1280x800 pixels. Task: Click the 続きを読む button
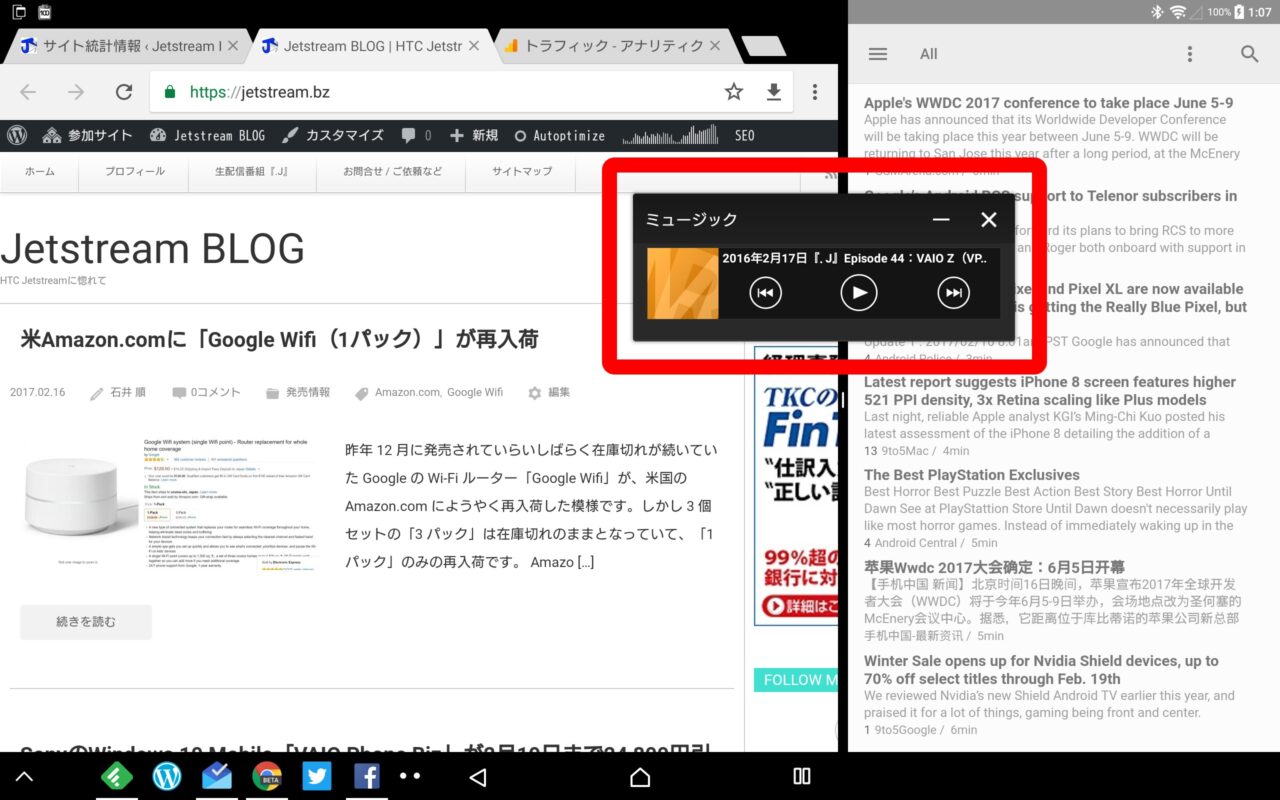click(x=85, y=622)
